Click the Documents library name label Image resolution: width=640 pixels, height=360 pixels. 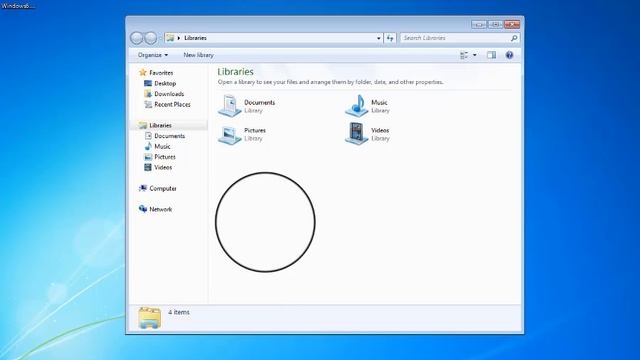pos(259,102)
